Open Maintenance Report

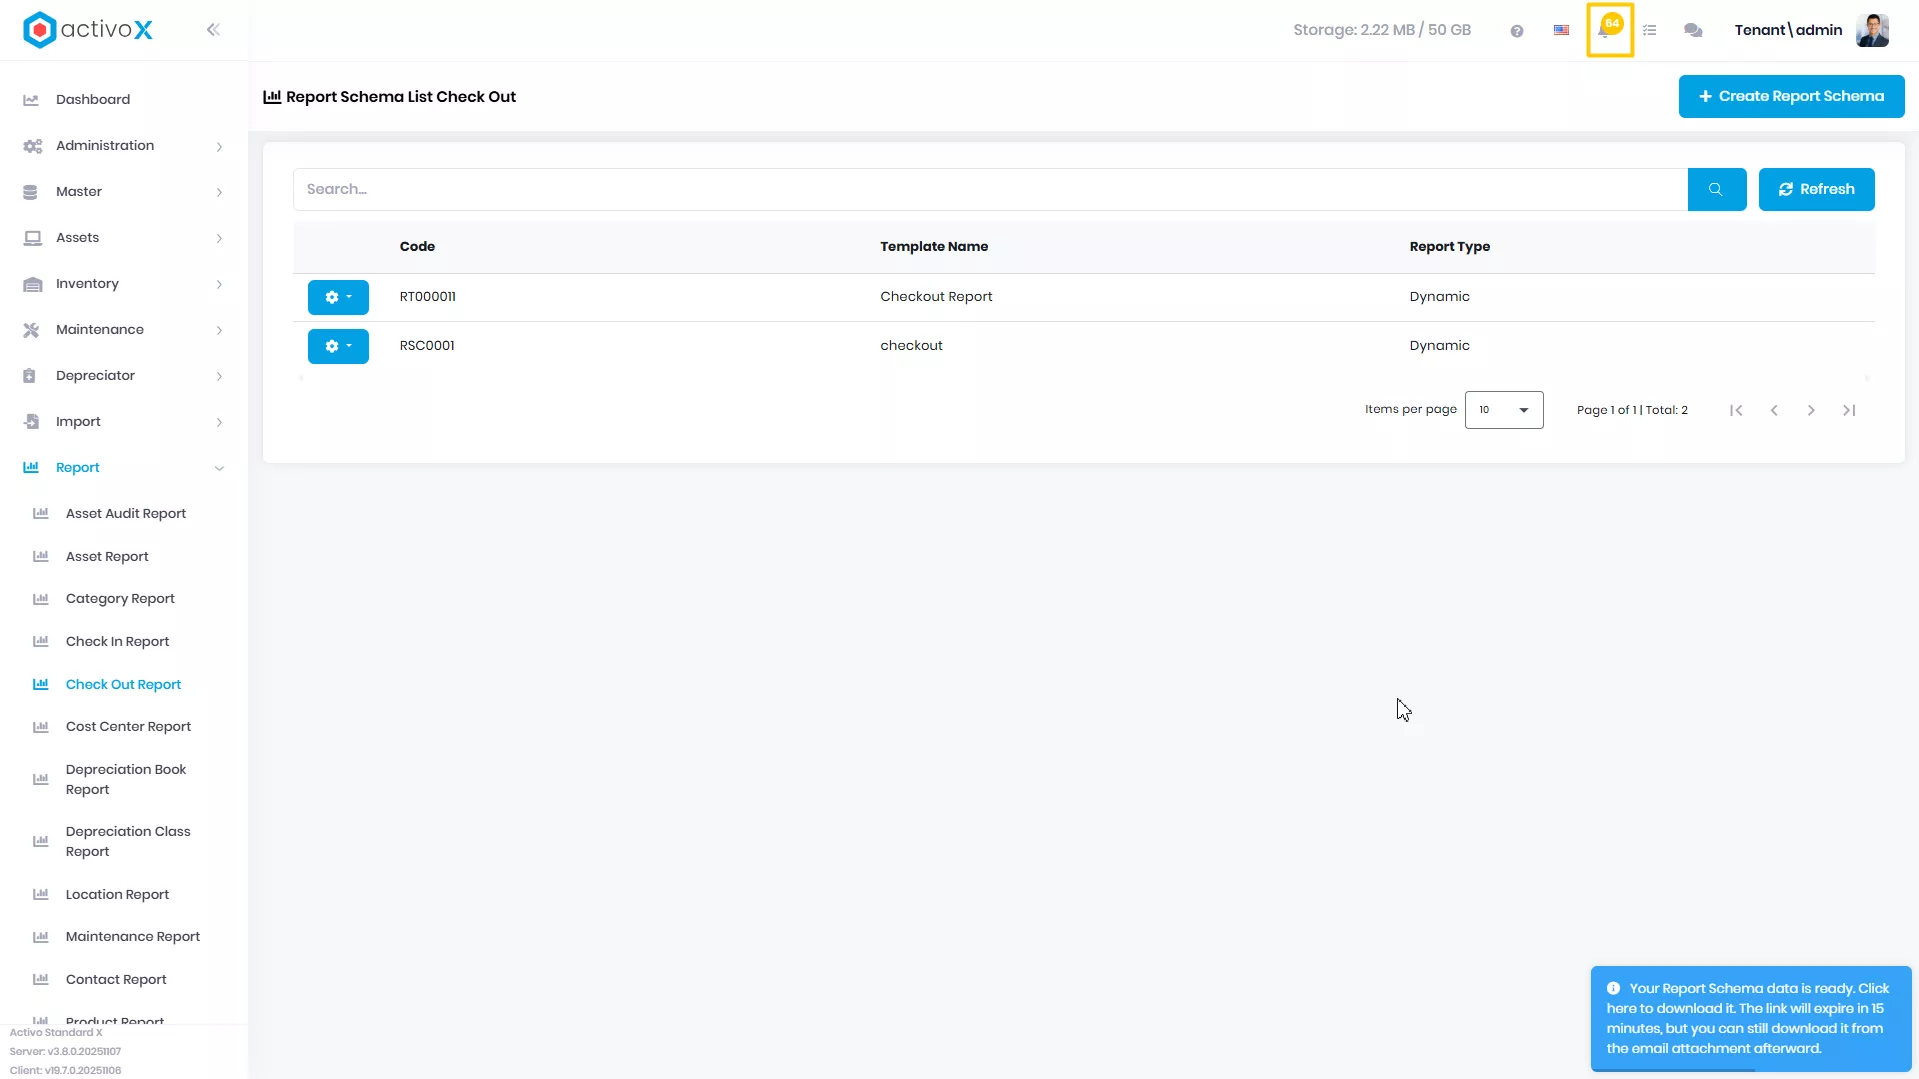coord(133,937)
